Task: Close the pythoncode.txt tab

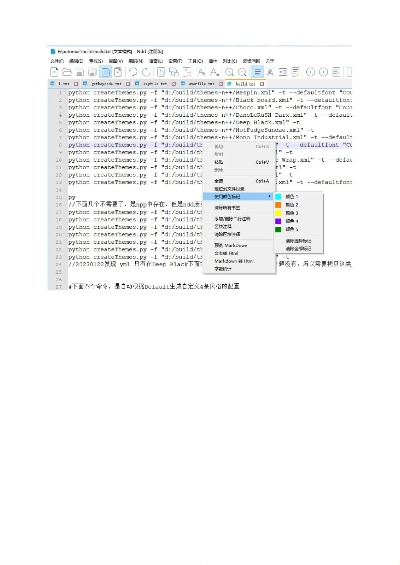Action: point(128,84)
